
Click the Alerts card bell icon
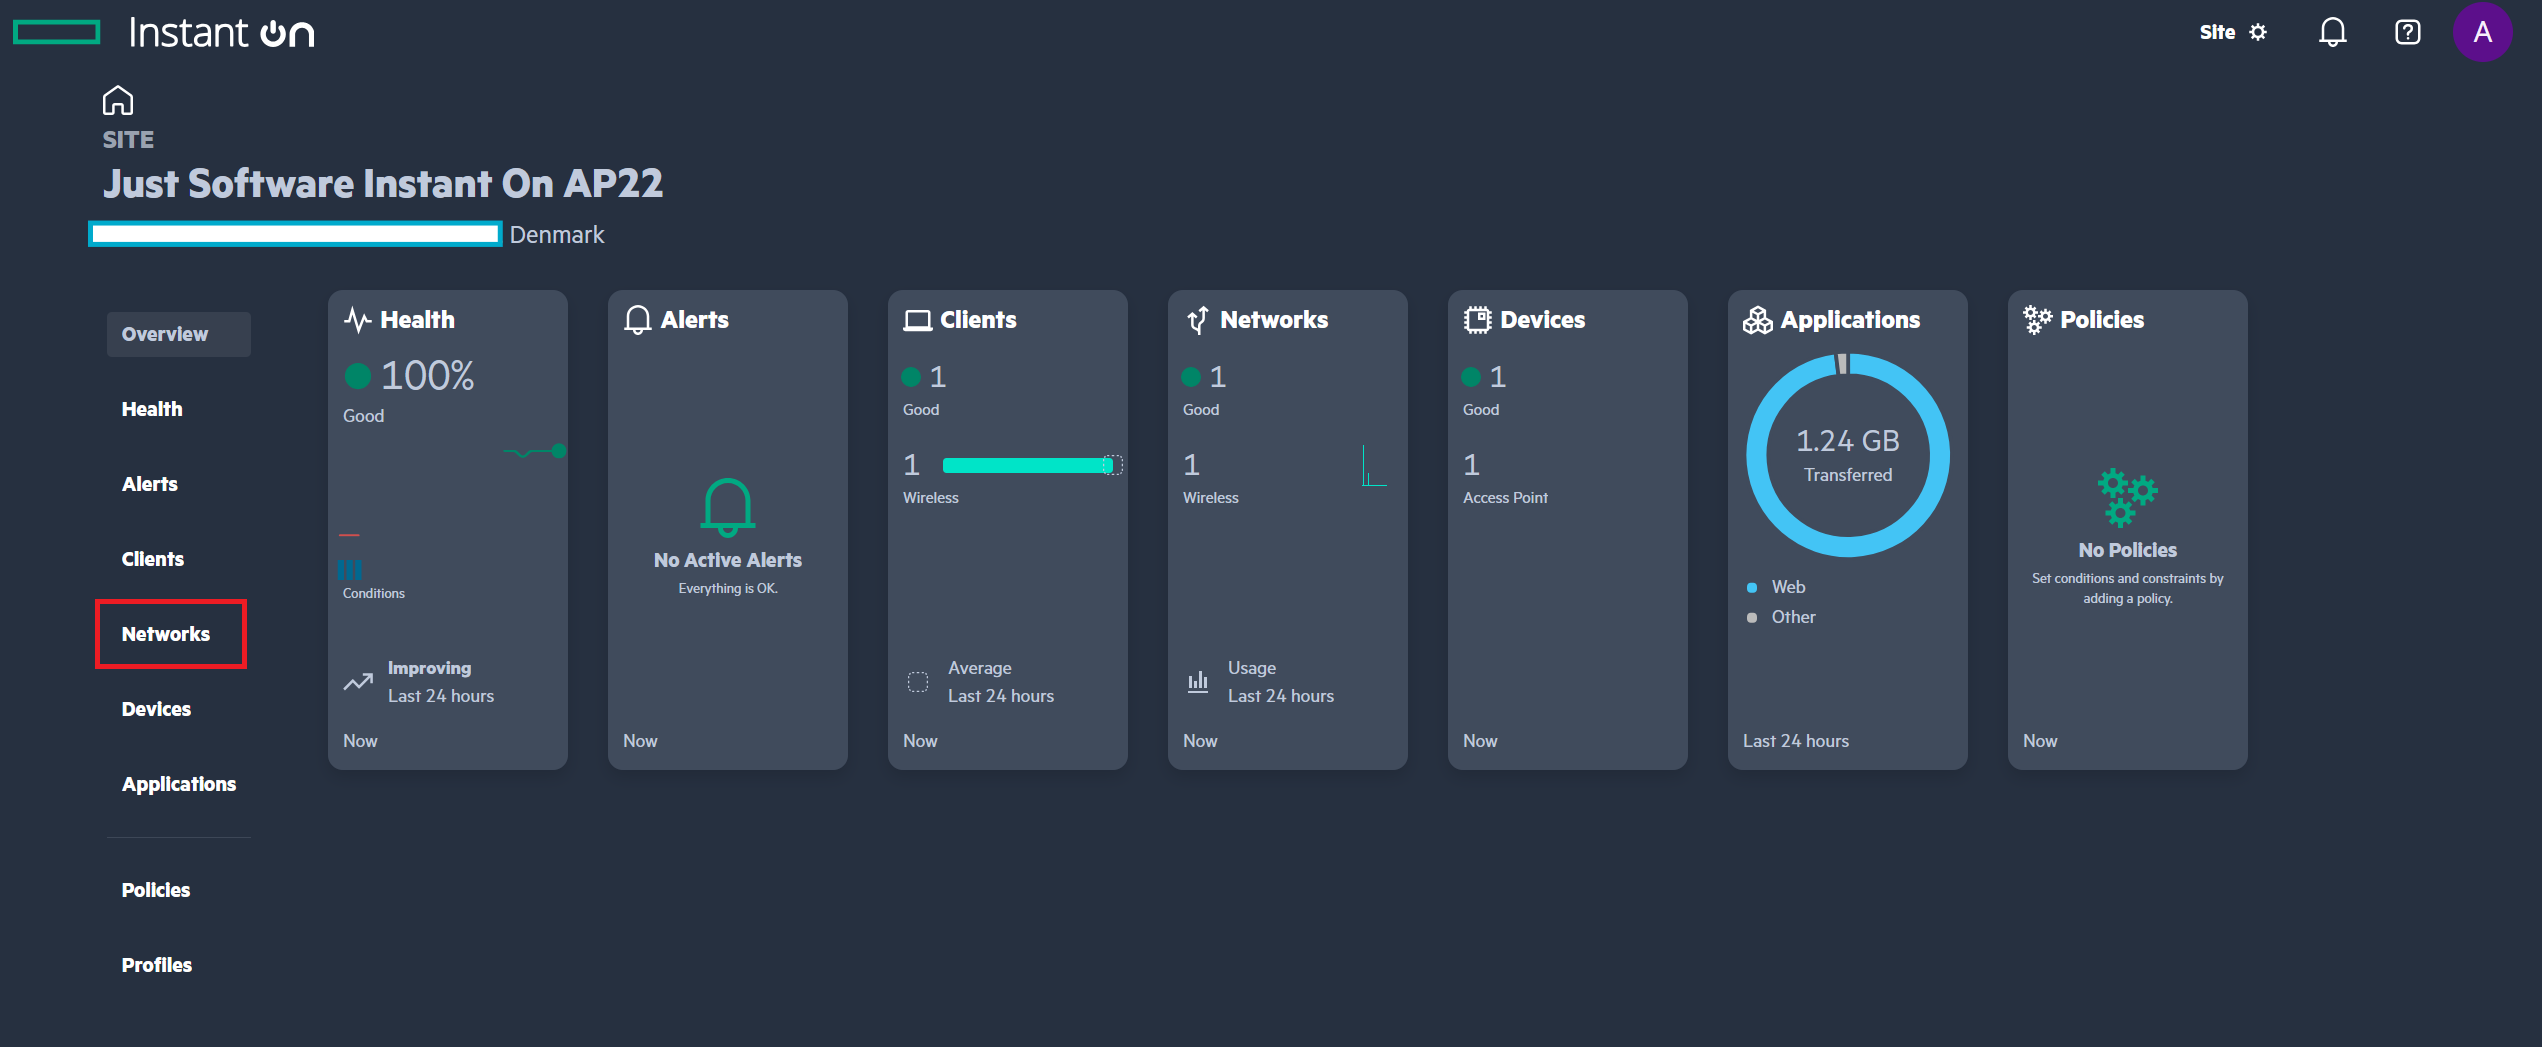tap(637, 320)
